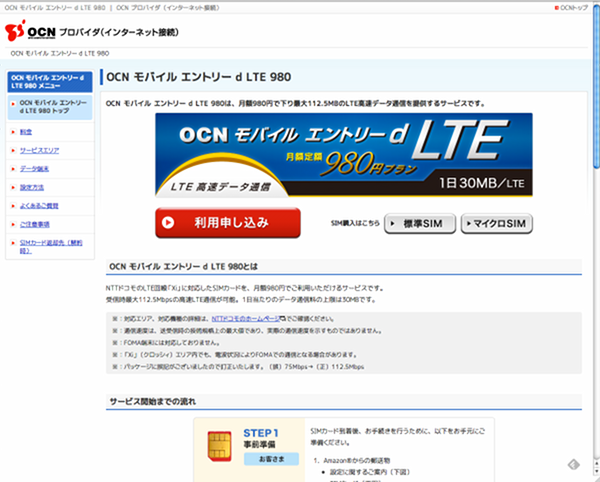This screenshot has width=600, height=482.
Task: Click the vertical scrollbar thumb
Action: (x=597, y=88)
